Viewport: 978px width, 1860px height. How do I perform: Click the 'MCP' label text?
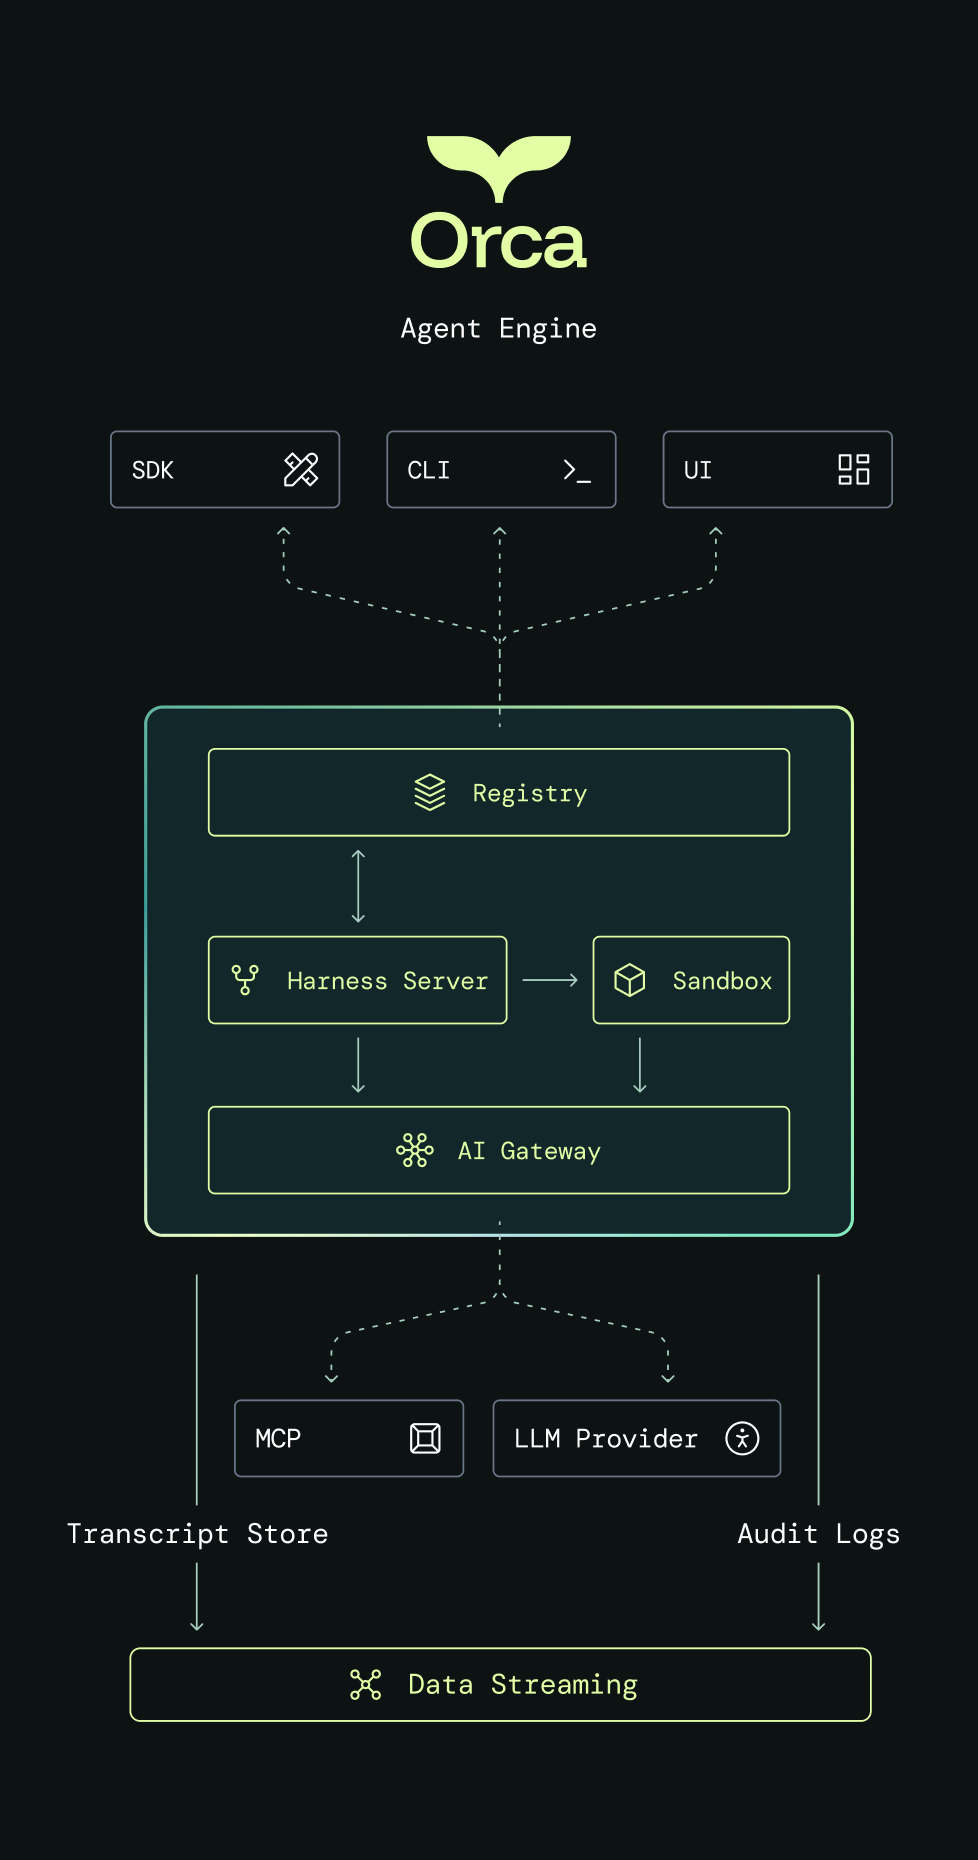point(278,1438)
